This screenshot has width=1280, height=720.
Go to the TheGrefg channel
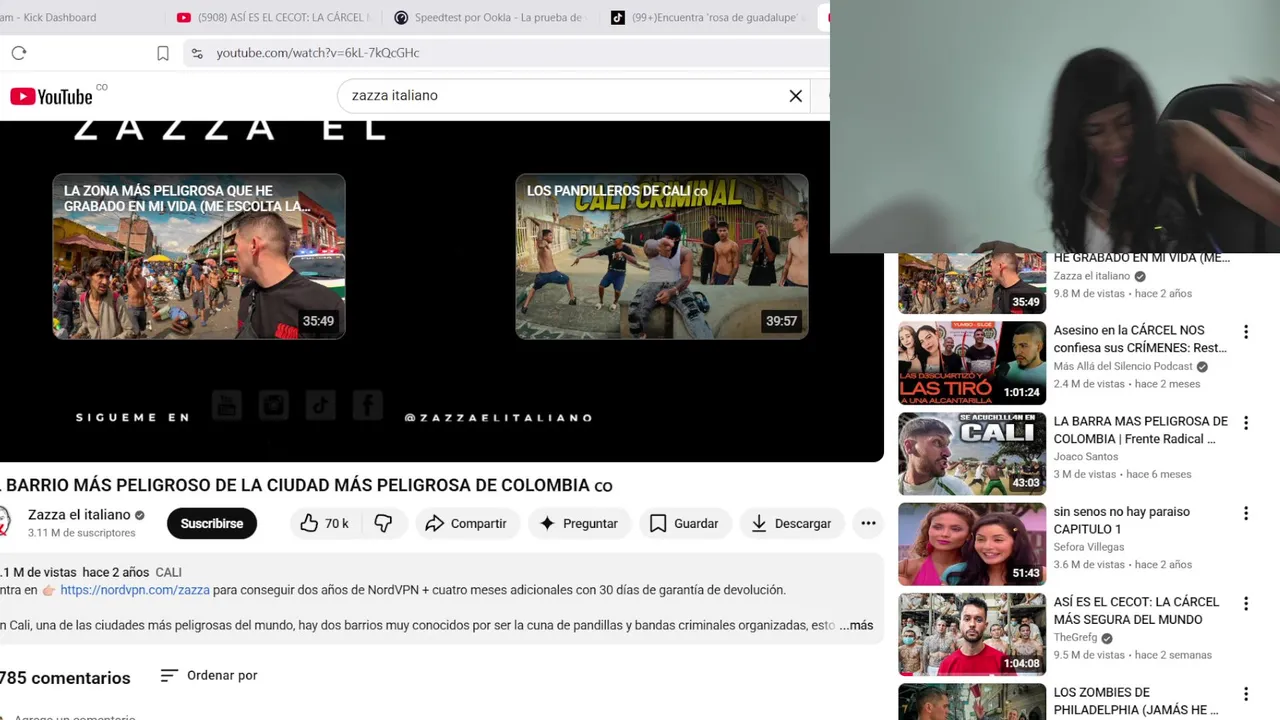point(1075,637)
